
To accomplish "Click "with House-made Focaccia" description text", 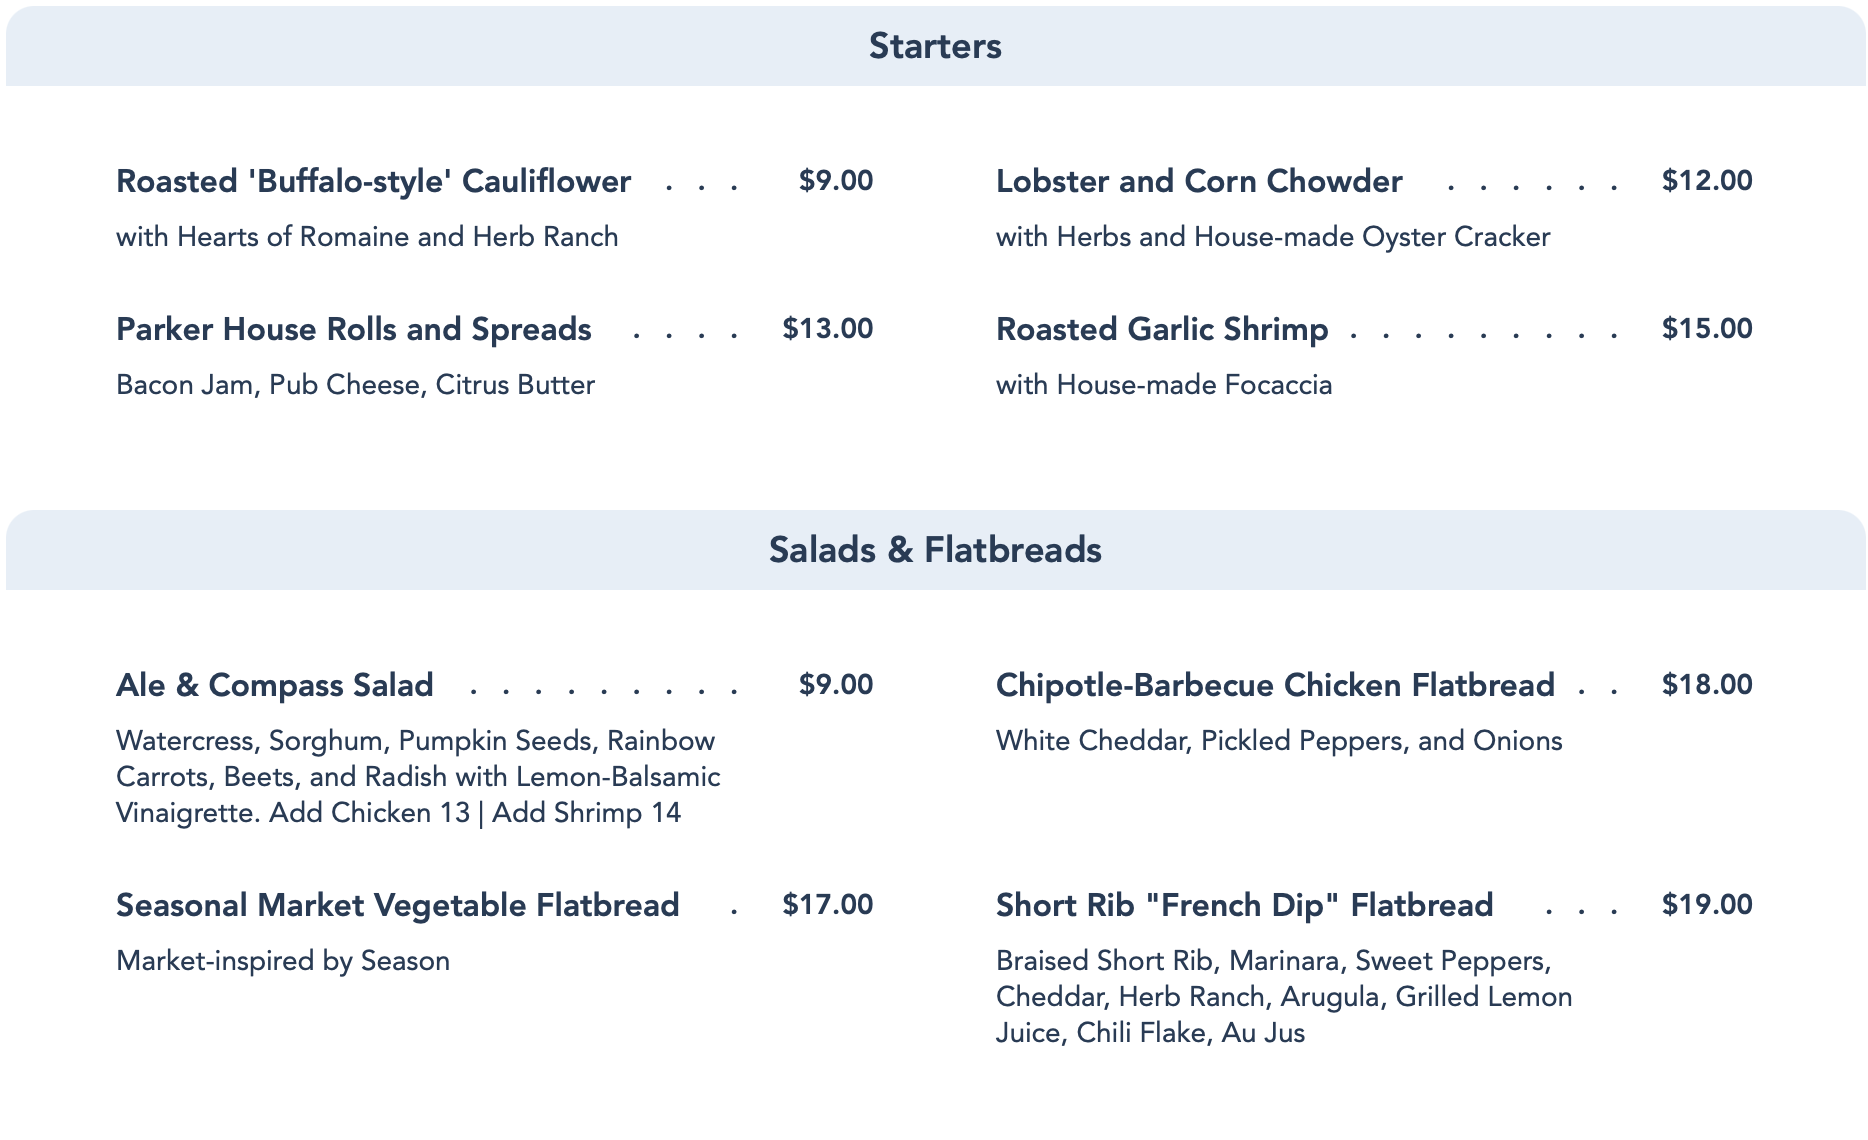I will [1163, 385].
